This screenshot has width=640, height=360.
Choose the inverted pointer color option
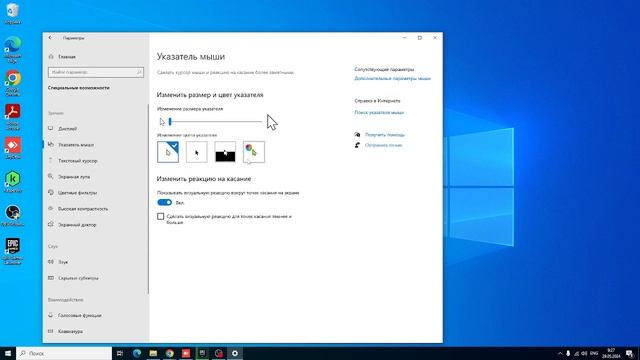225,152
